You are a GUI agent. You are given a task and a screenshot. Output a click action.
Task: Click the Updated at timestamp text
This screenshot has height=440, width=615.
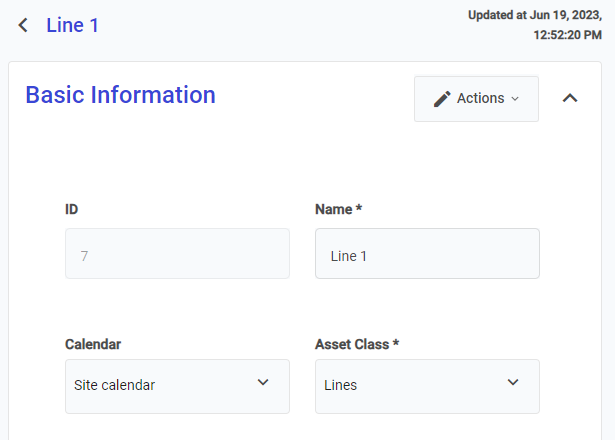click(535, 25)
